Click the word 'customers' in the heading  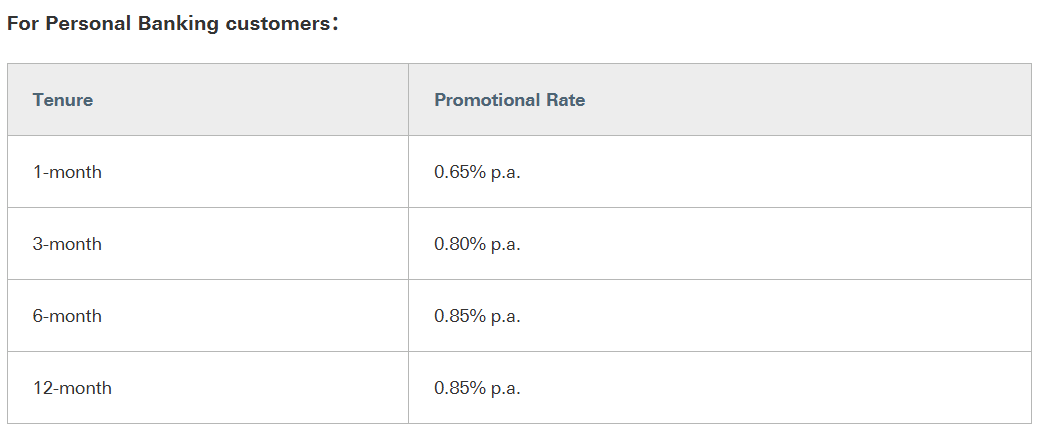(x=276, y=24)
